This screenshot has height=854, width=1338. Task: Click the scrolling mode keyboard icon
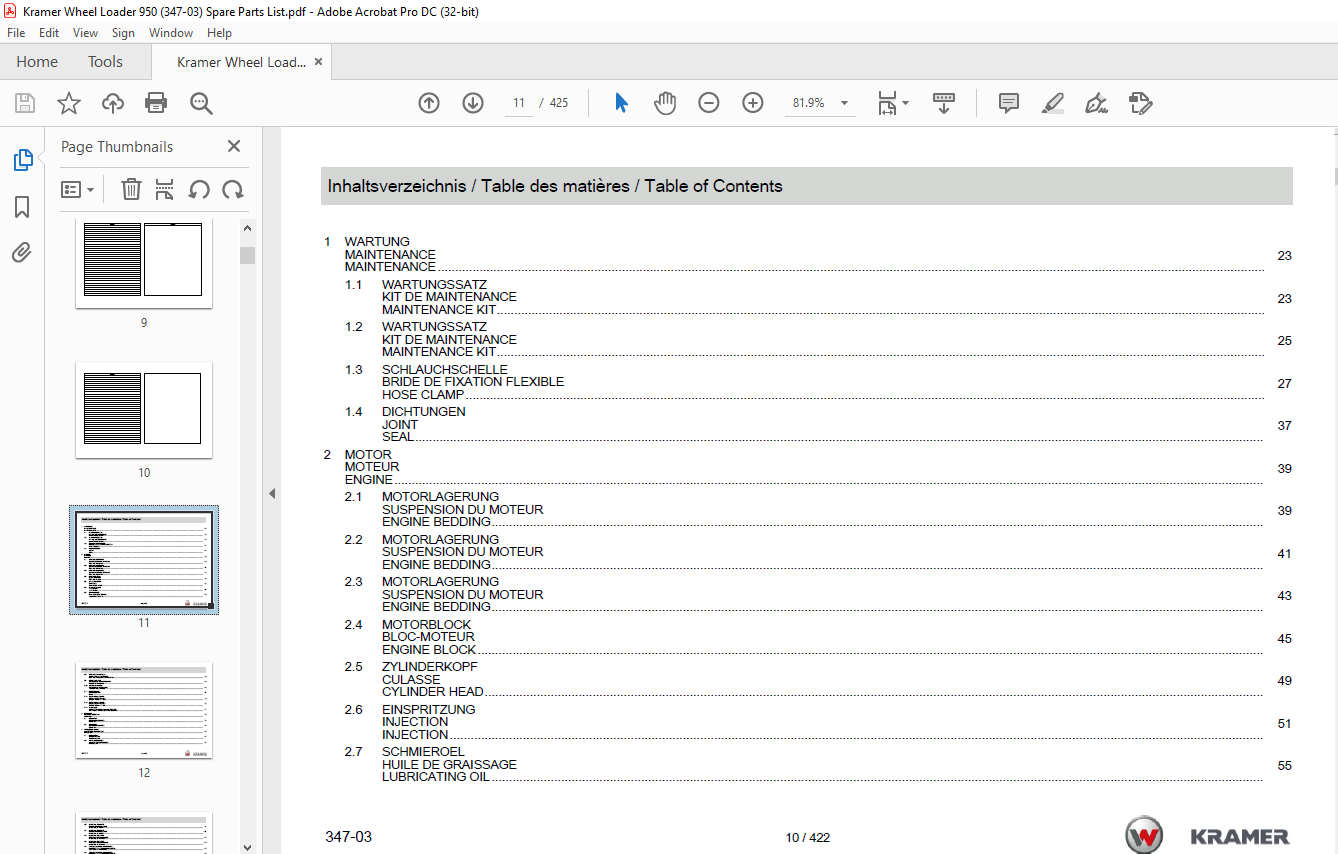pyautogui.click(x=944, y=103)
